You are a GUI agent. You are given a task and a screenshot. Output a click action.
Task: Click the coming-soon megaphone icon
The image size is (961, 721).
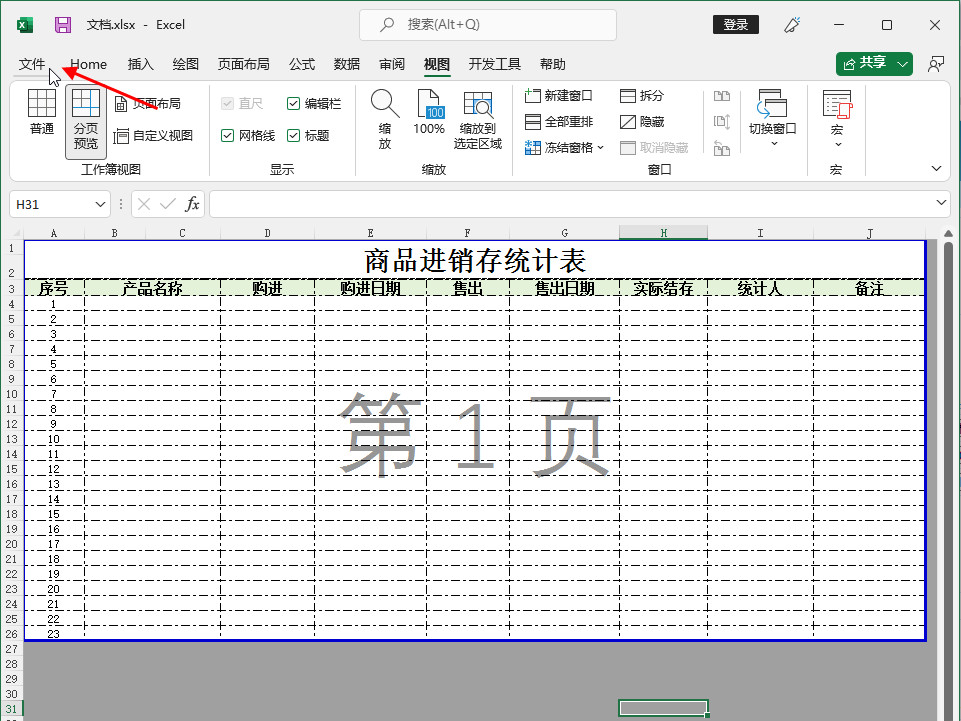pyautogui.click(x=792, y=25)
